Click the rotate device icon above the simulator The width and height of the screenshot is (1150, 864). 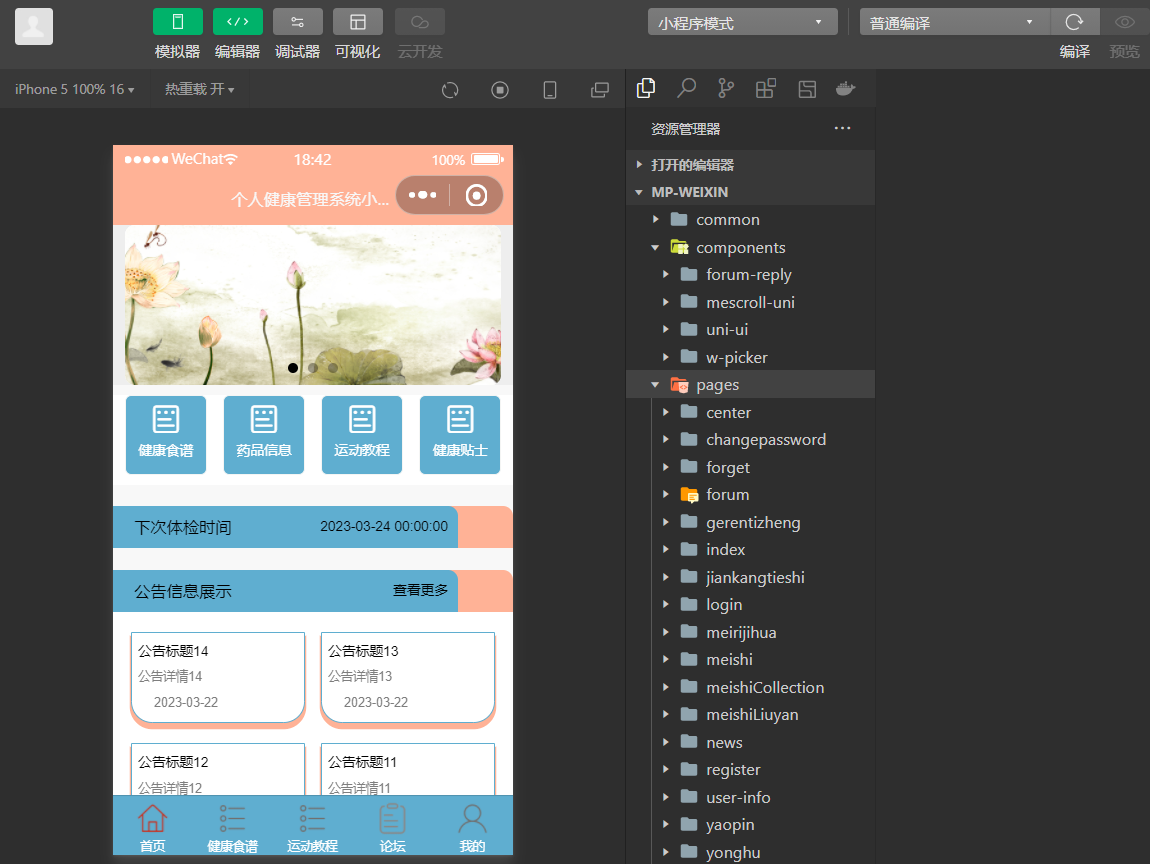pyautogui.click(x=549, y=89)
